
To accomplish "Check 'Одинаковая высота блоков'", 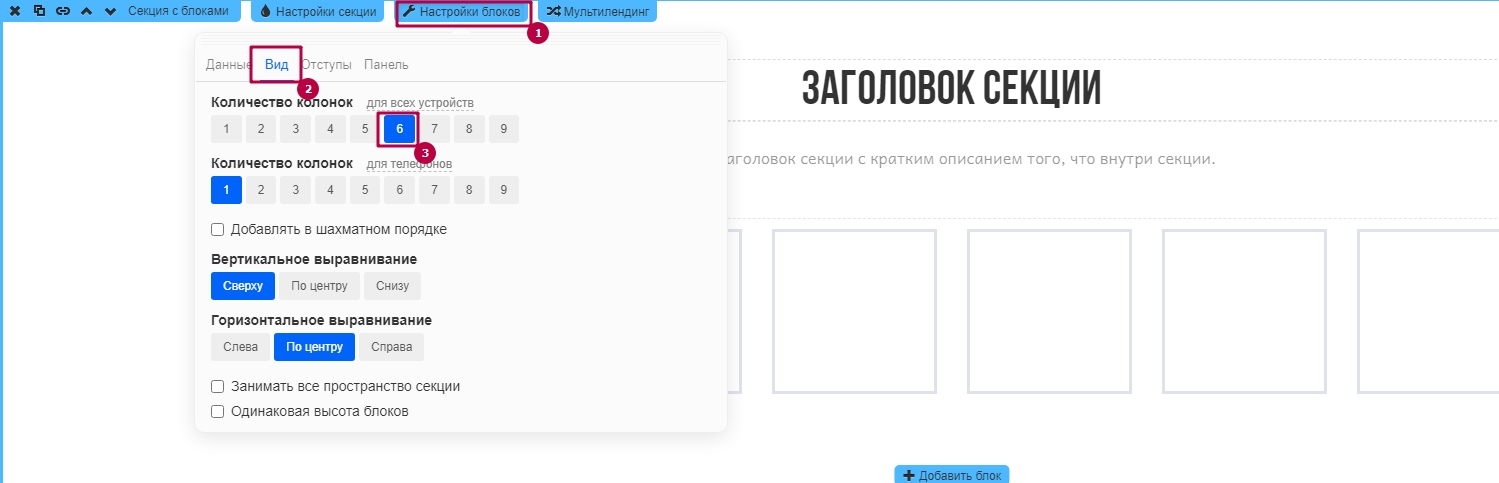I will pos(217,411).
